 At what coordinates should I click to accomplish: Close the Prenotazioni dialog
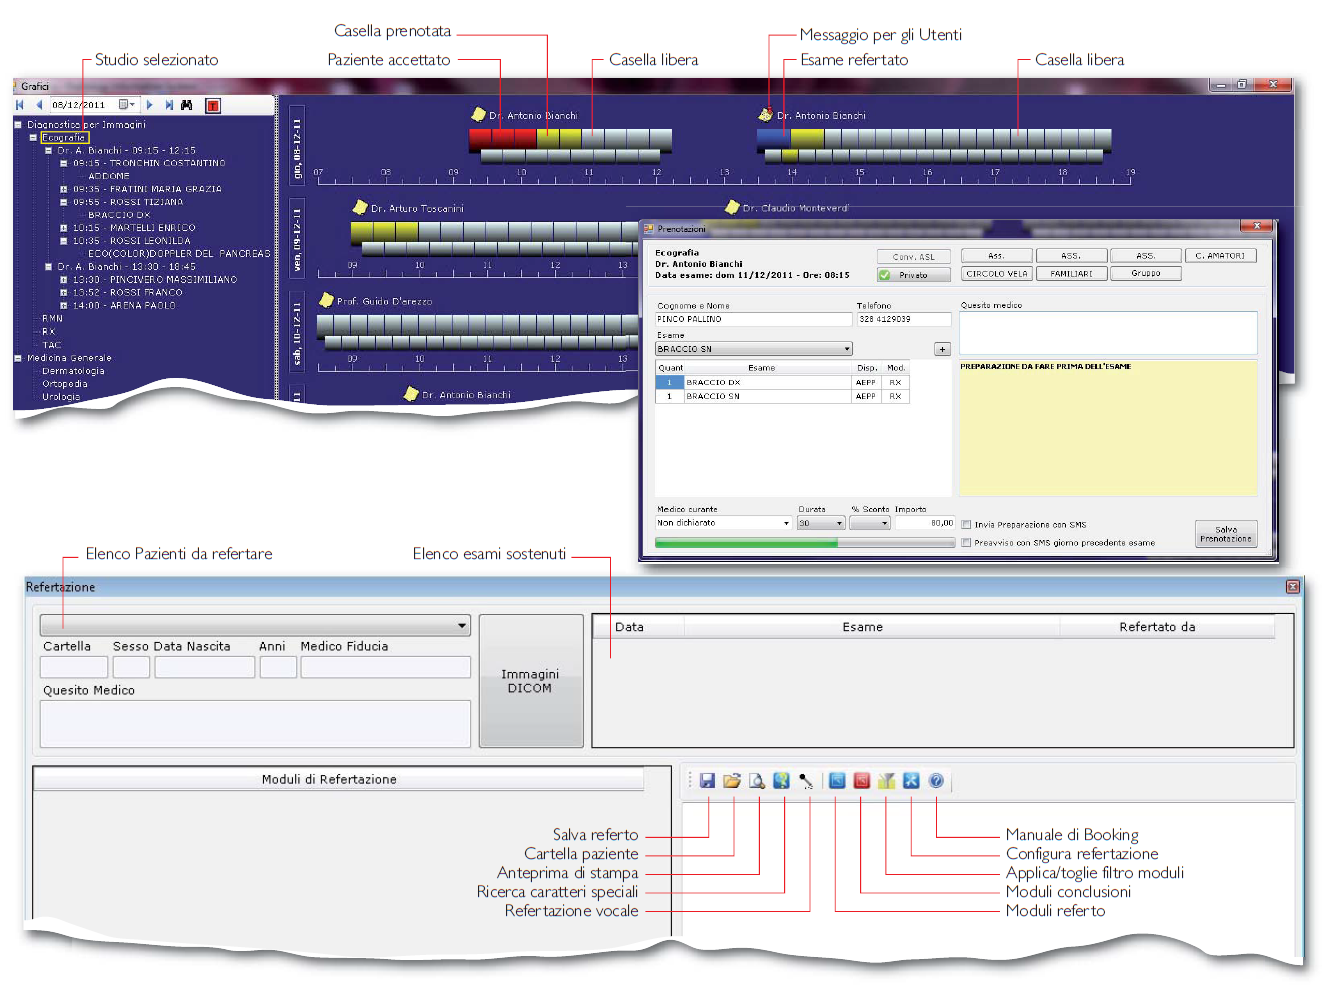click(1256, 226)
